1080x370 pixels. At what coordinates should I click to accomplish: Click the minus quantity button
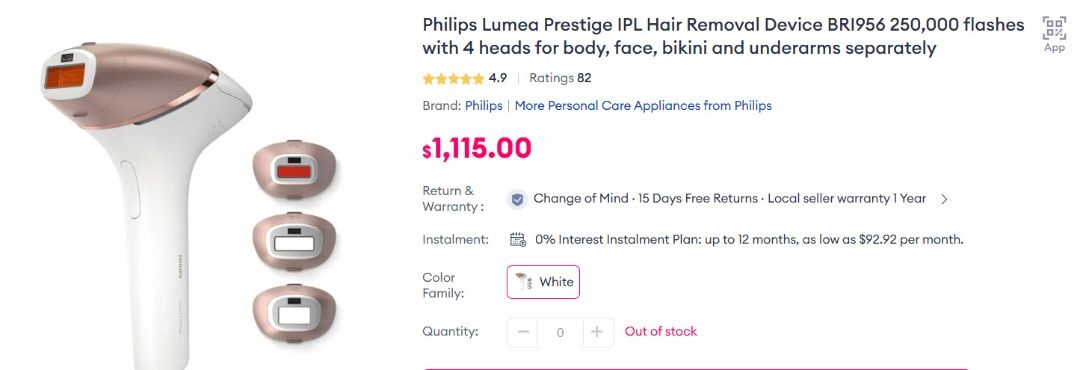pos(523,332)
